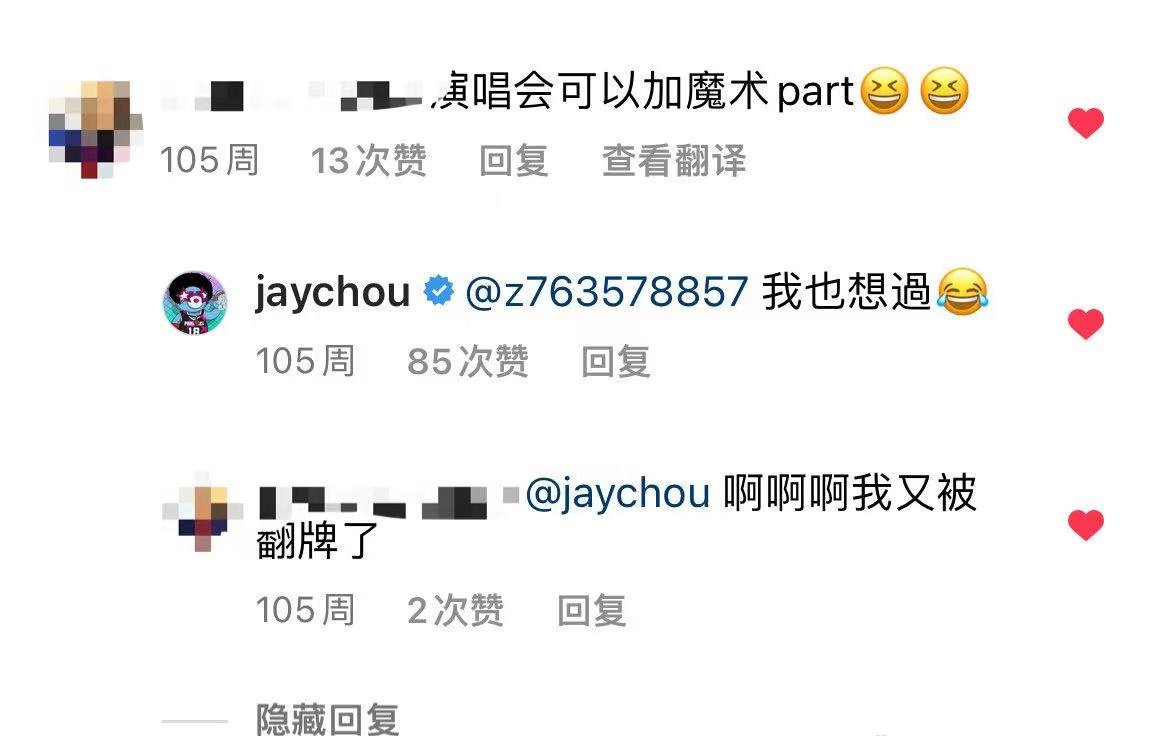Screen dimensions: 1170x736
Task: Open the third commenter's pixelated avatar
Action: 201,511
